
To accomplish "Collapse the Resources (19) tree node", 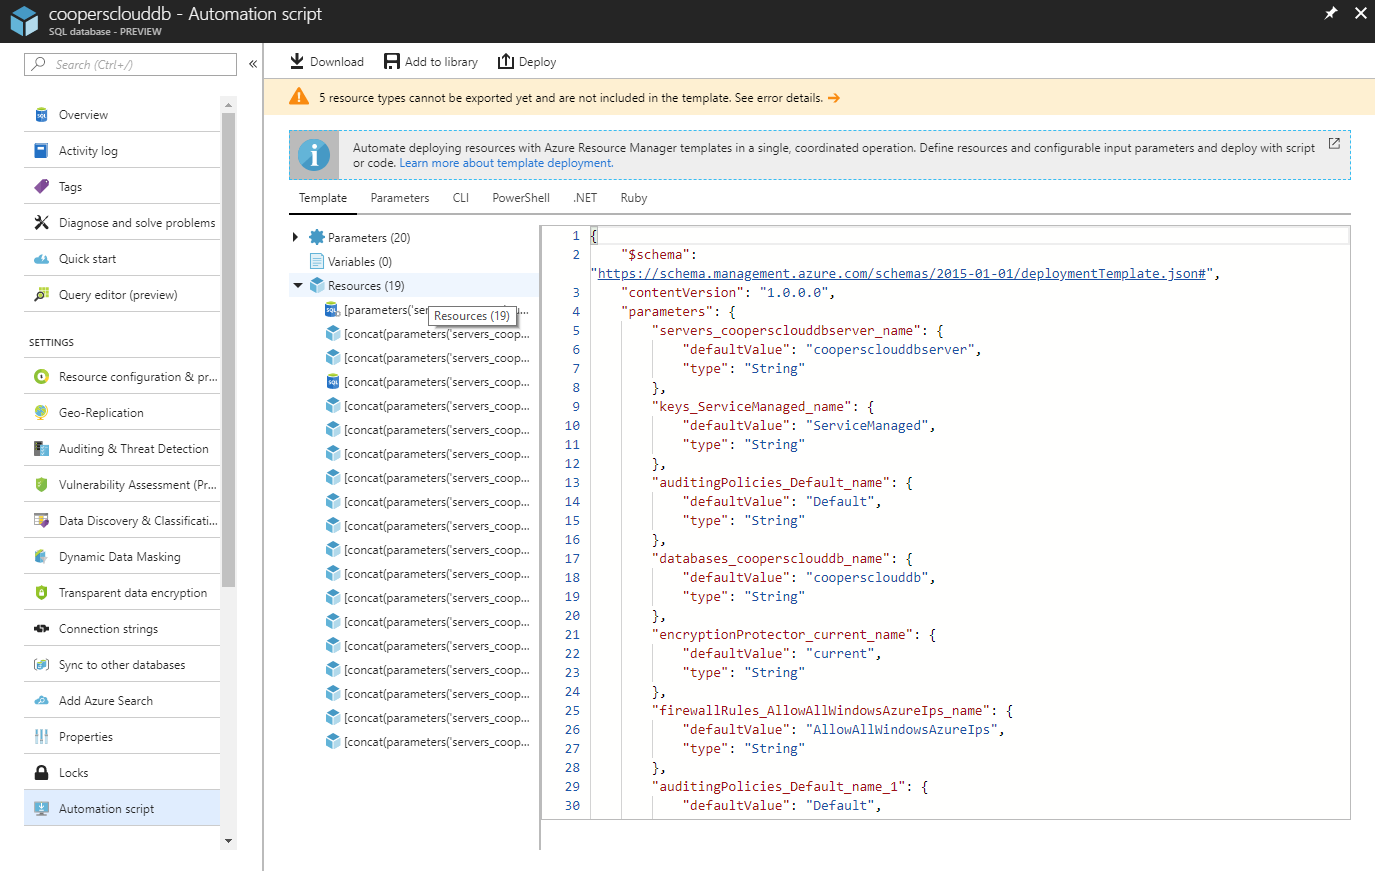I will tap(297, 286).
